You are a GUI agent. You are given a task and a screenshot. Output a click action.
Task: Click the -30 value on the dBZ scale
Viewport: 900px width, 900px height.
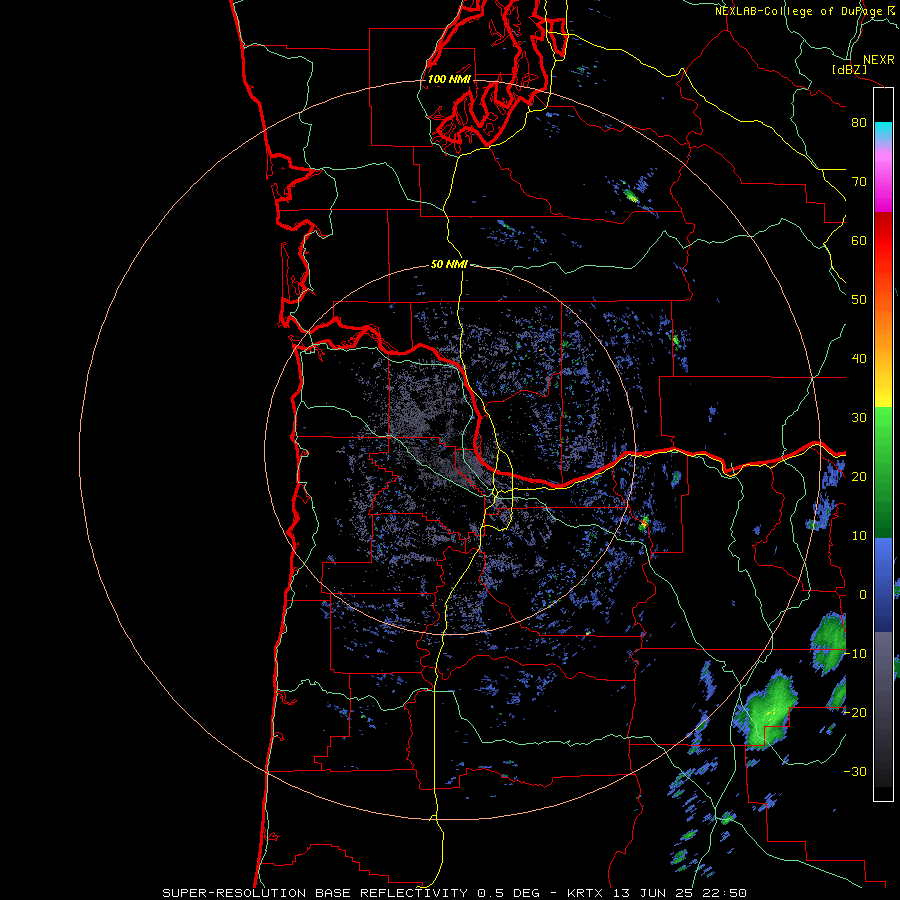click(855, 772)
